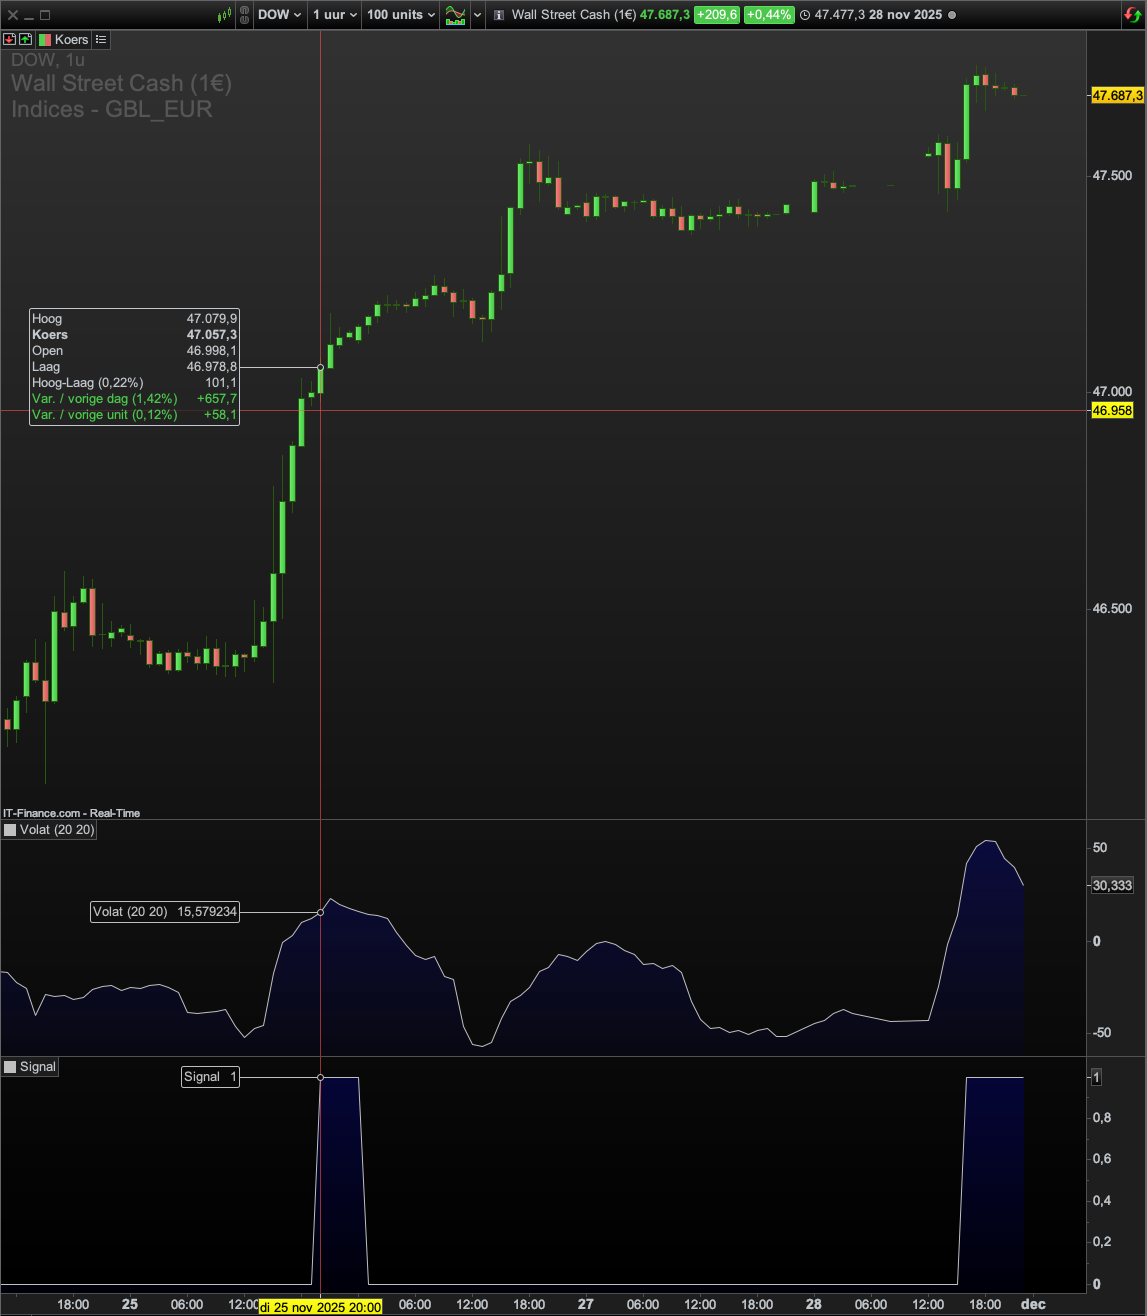Click the -50 label on Volat axis
Viewport: 1147px width, 1316px height.
[1101, 1033]
